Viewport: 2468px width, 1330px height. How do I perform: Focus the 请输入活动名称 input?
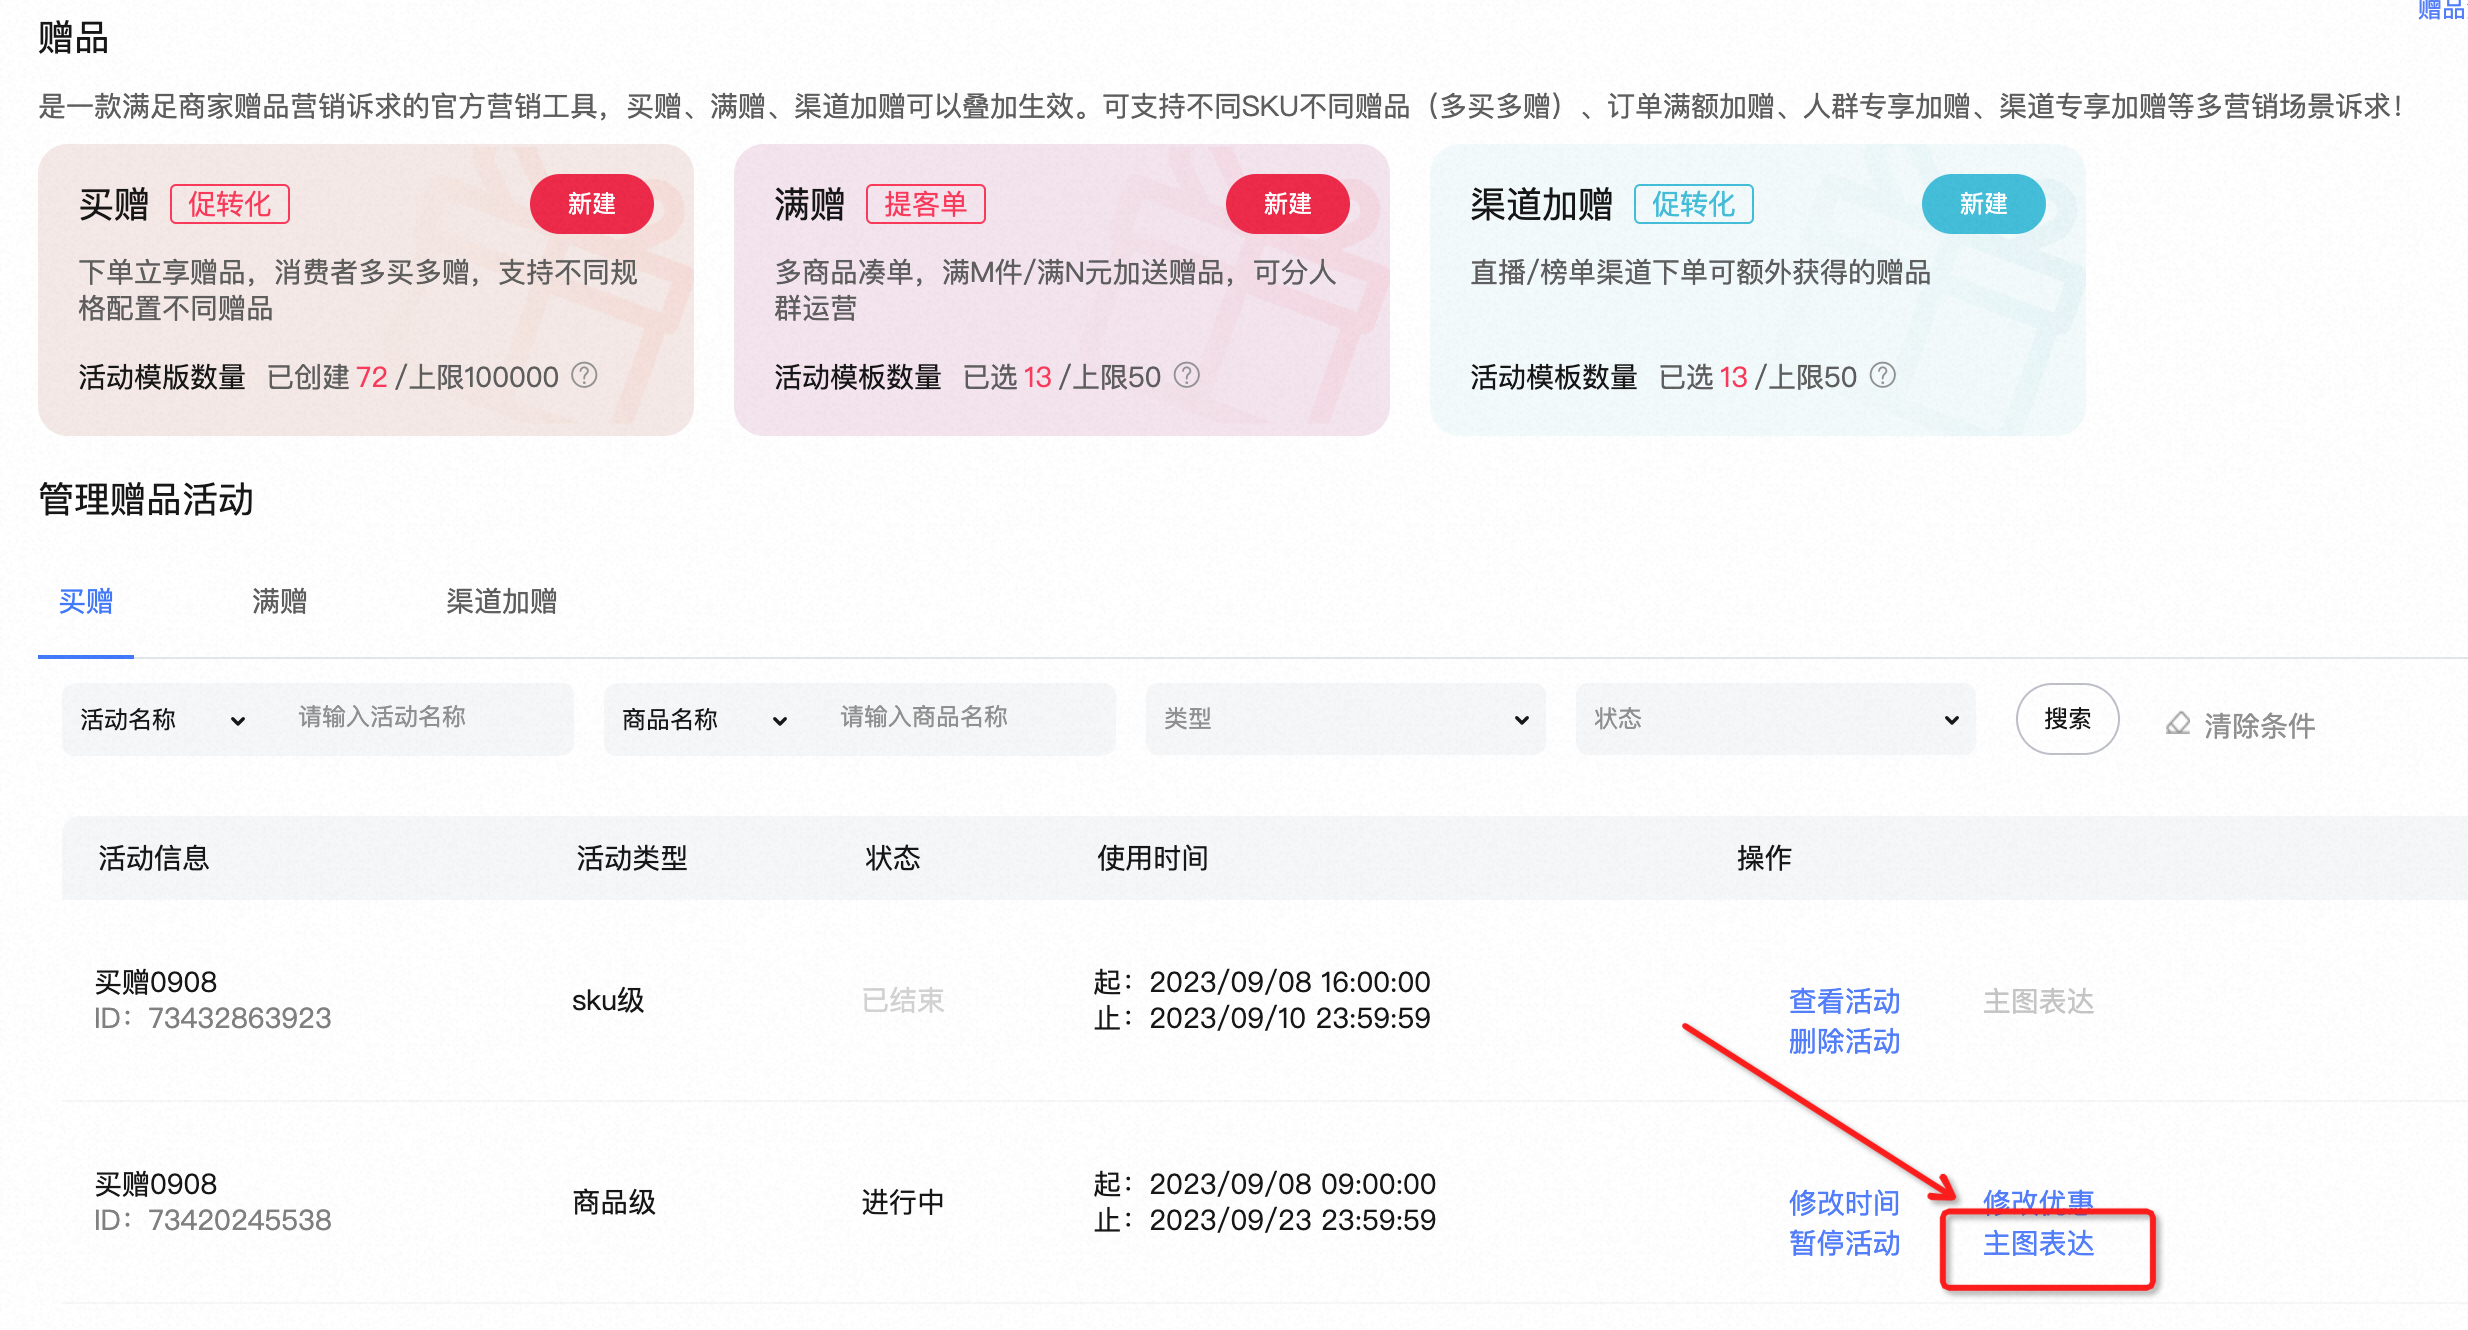click(x=427, y=718)
